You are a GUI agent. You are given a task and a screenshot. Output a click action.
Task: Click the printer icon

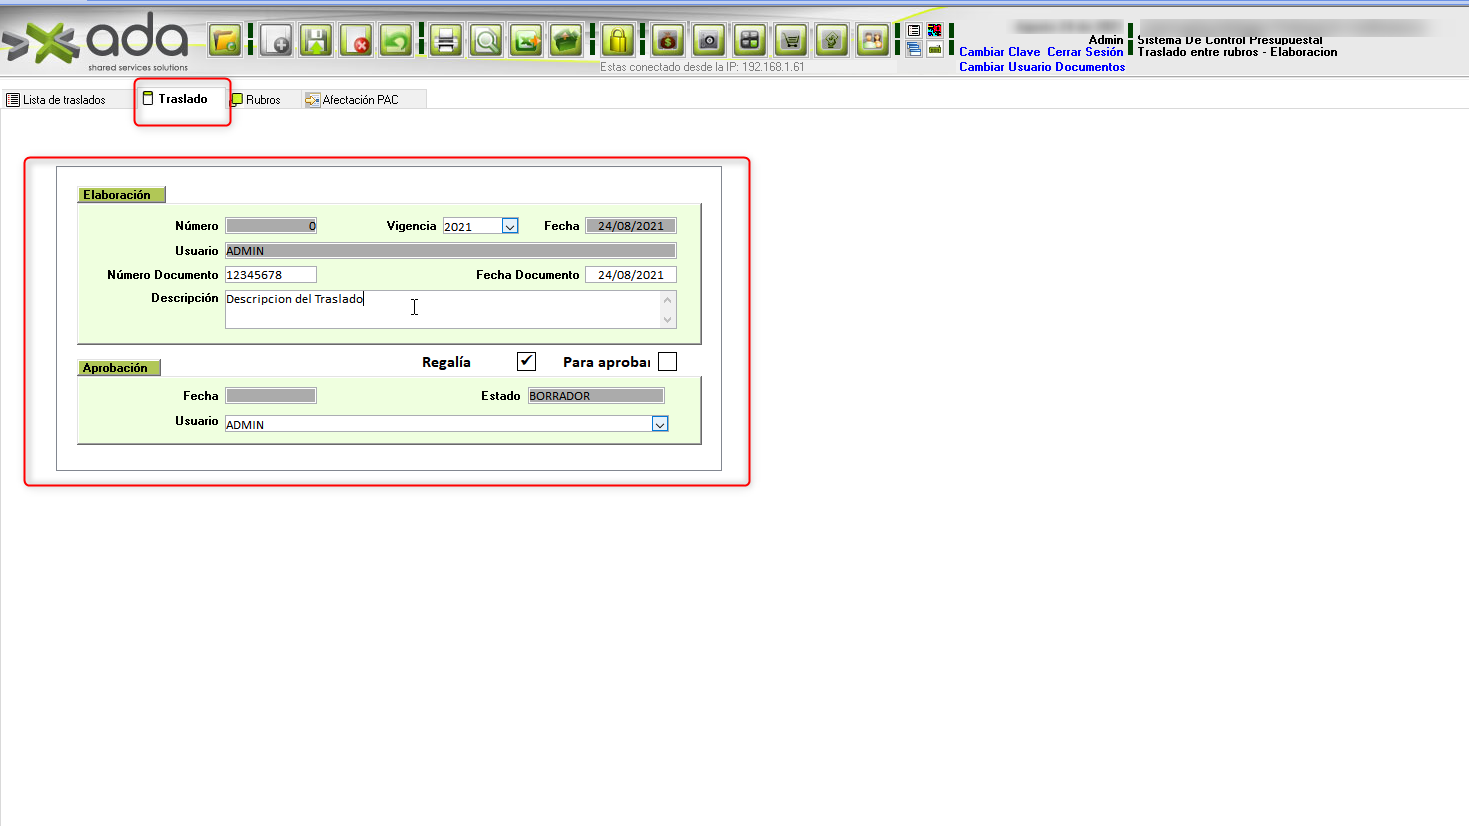point(446,41)
